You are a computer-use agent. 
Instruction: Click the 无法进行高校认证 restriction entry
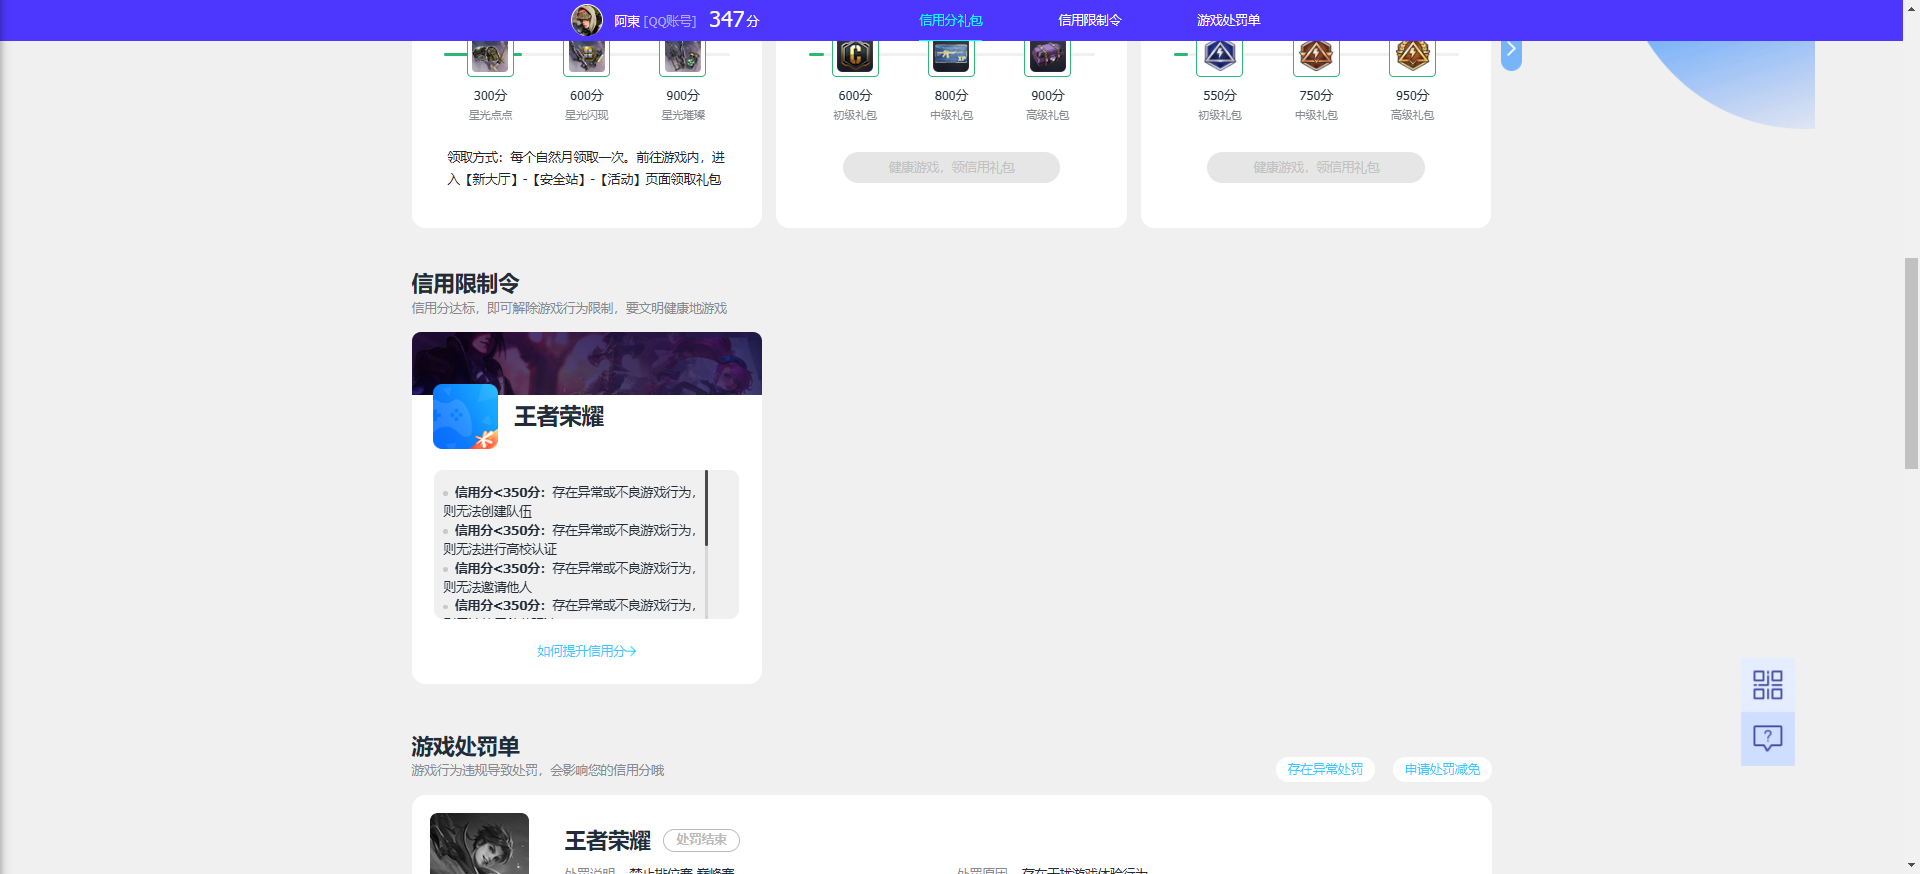point(570,539)
